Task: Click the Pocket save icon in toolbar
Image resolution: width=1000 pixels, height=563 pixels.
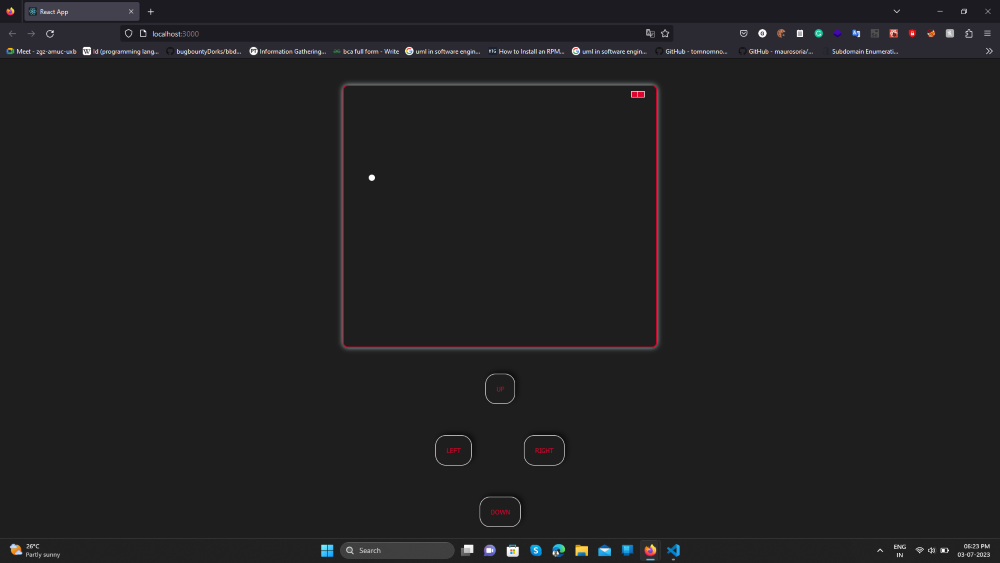Action: coord(744,33)
